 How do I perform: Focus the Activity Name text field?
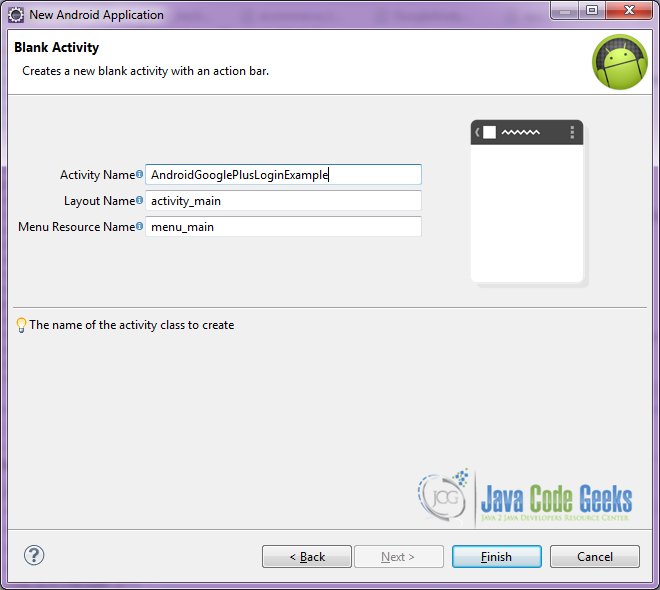[x=283, y=174]
